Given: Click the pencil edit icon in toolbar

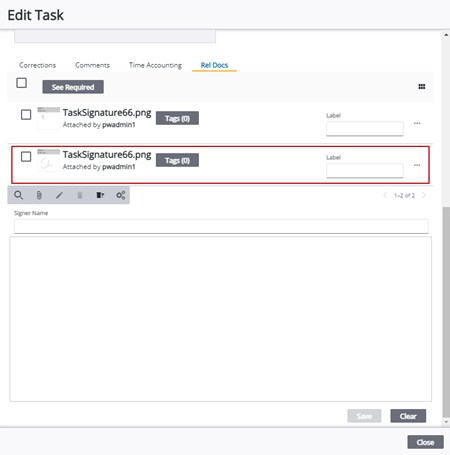Looking at the screenshot, I should [x=59, y=195].
